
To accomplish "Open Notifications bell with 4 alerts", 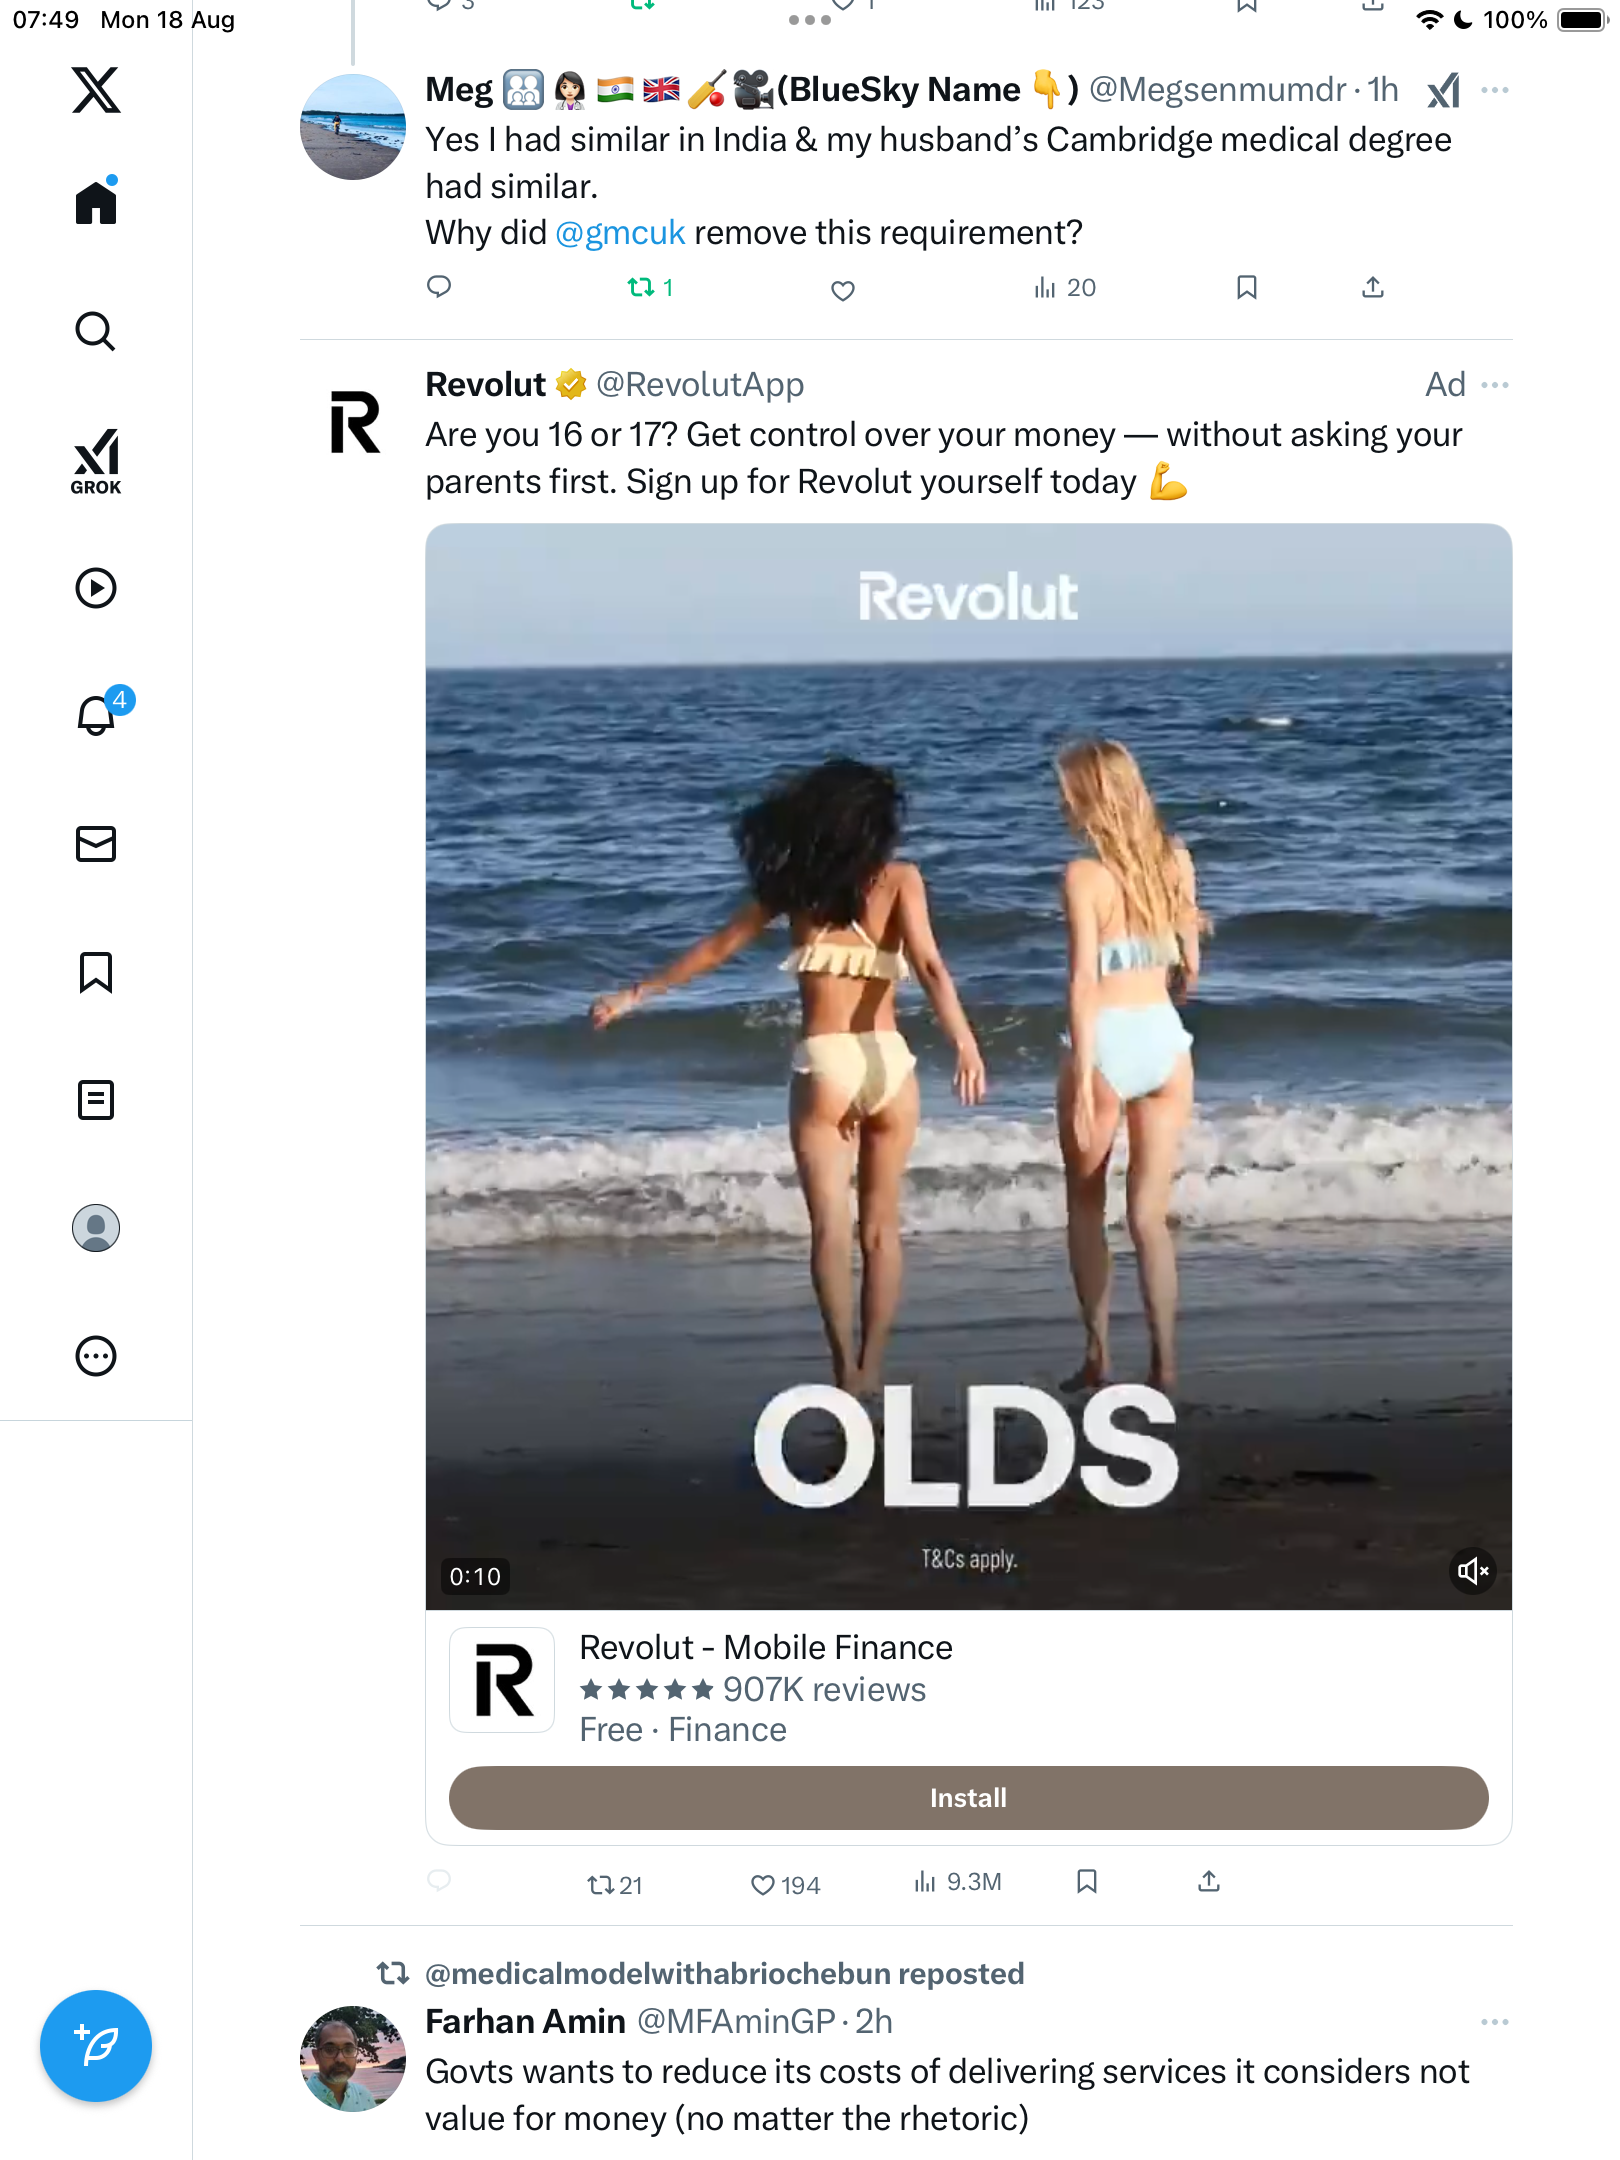I will click(98, 715).
